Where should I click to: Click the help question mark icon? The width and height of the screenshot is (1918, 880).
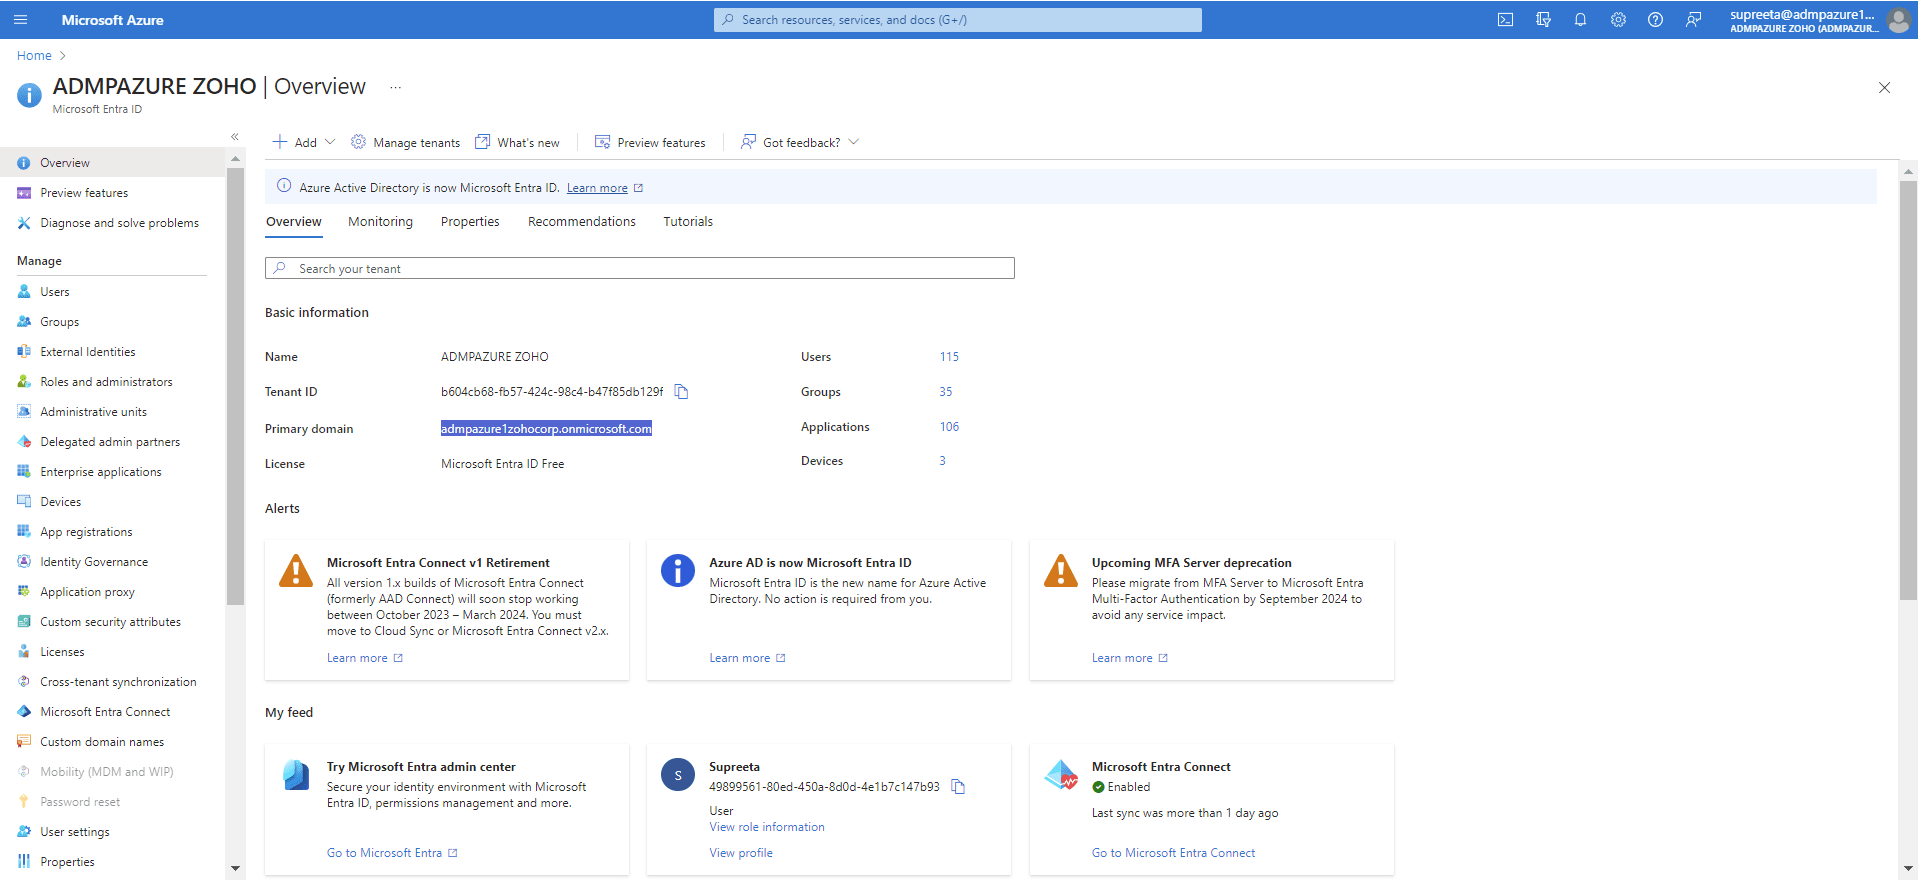[1655, 20]
